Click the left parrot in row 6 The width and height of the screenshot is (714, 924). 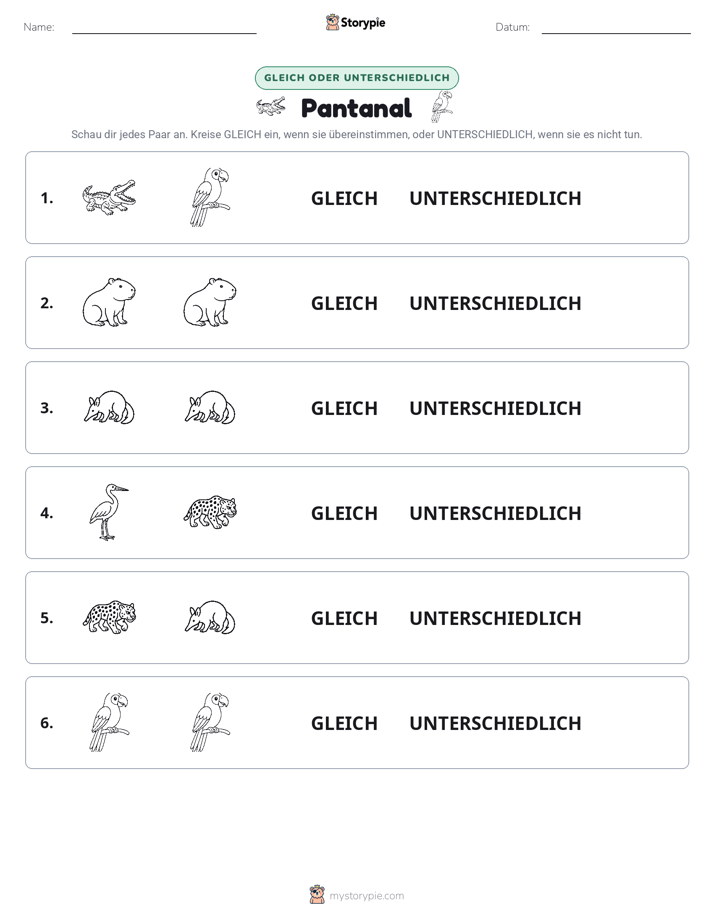(x=110, y=722)
